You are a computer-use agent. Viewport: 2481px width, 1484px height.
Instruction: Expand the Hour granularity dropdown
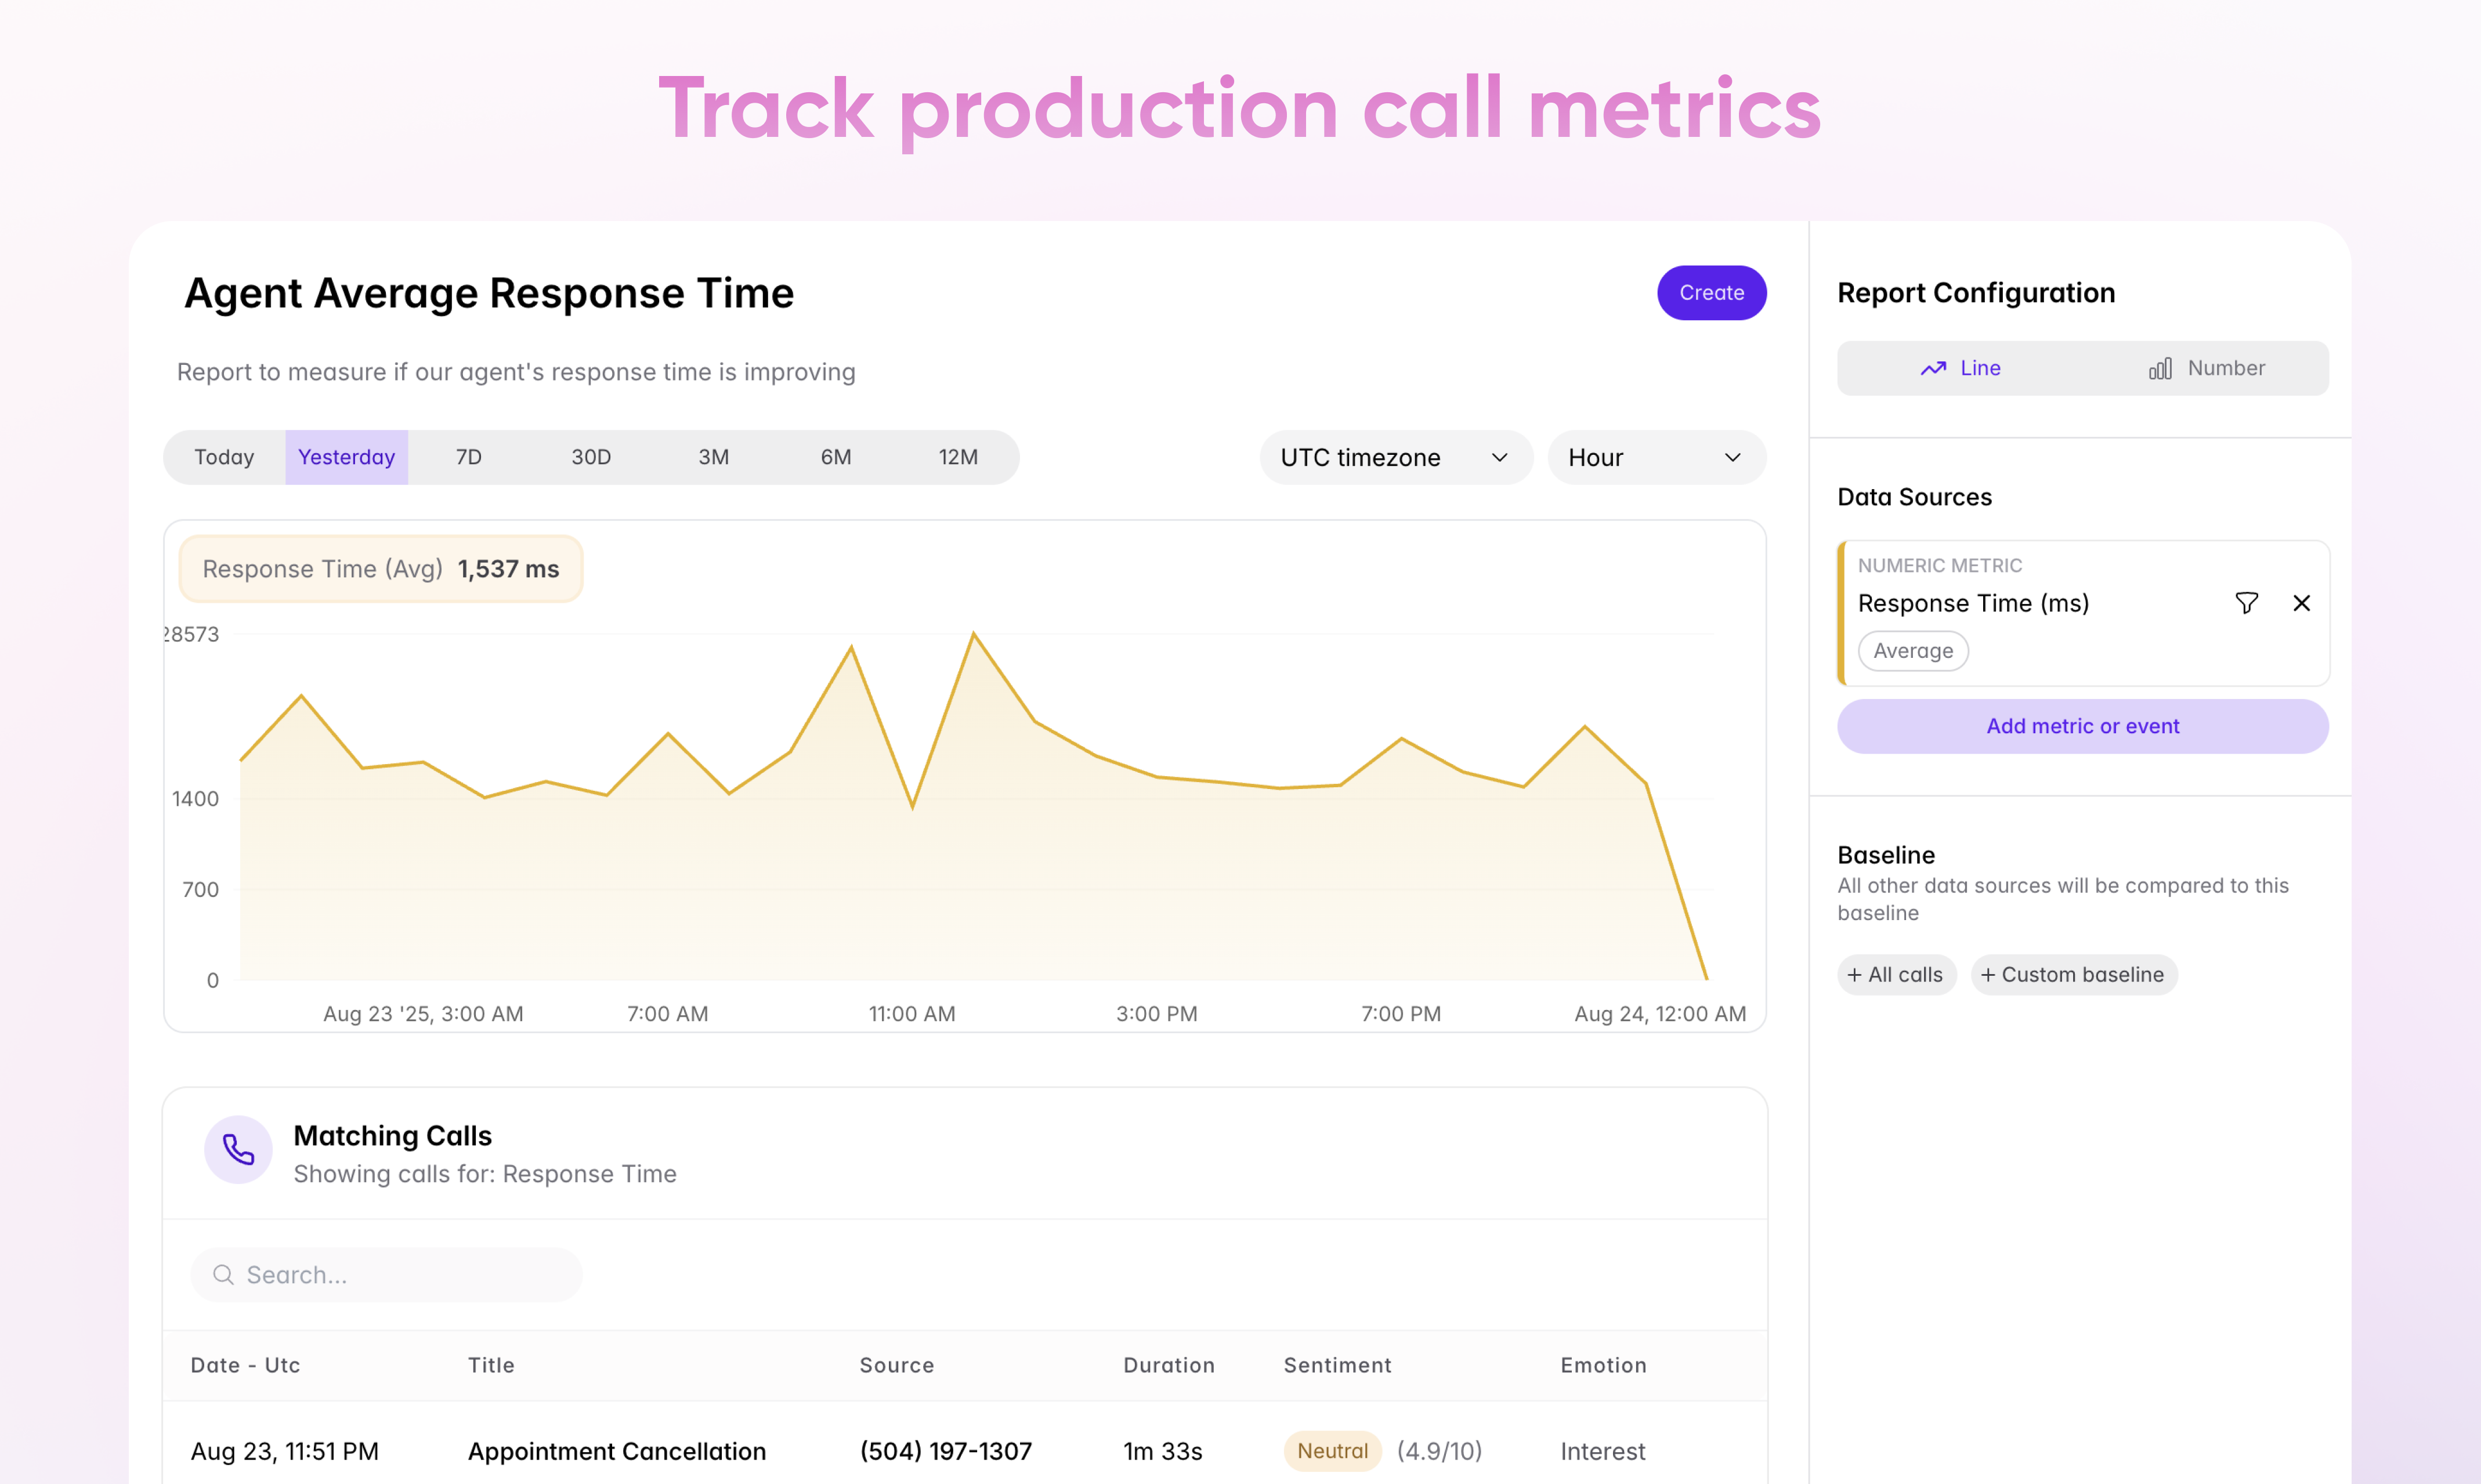coord(1655,458)
